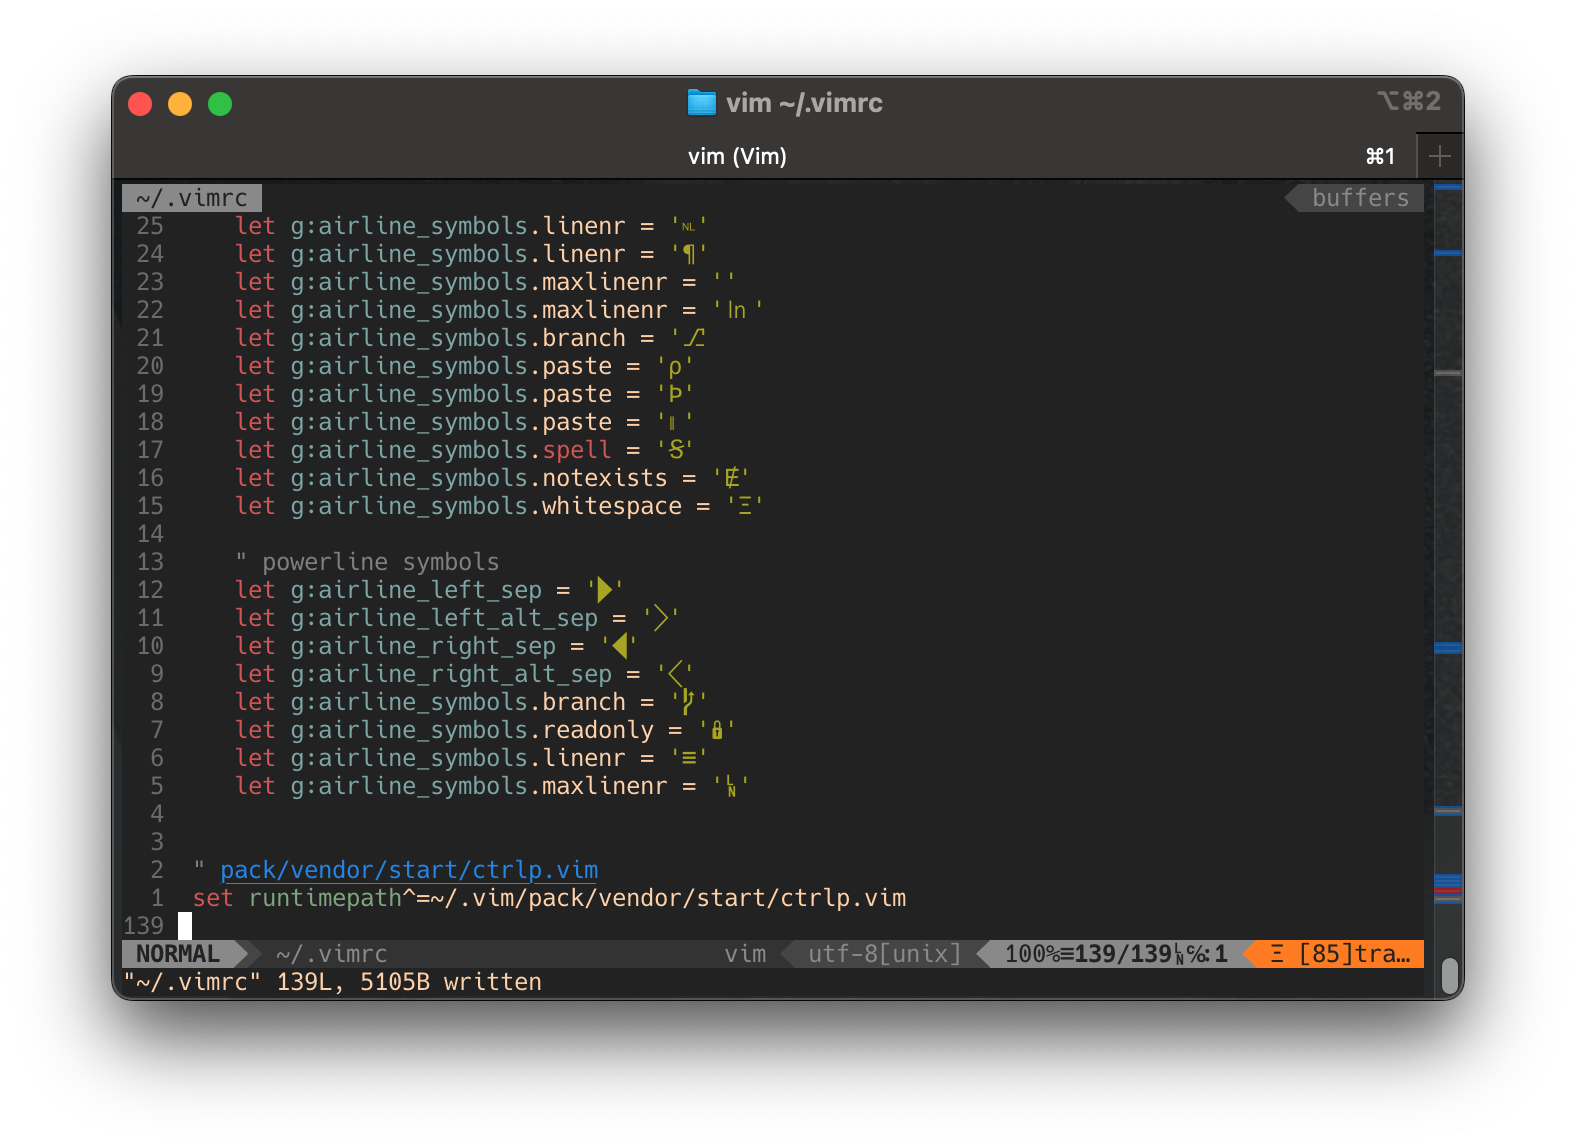Screen dimensions: 1576x1148
Task: Click the utf-8[unix] status segment
Action: [884, 954]
